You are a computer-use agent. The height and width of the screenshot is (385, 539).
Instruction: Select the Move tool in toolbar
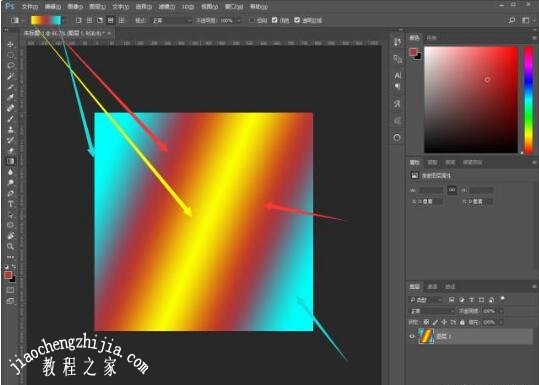click(11, 44)
